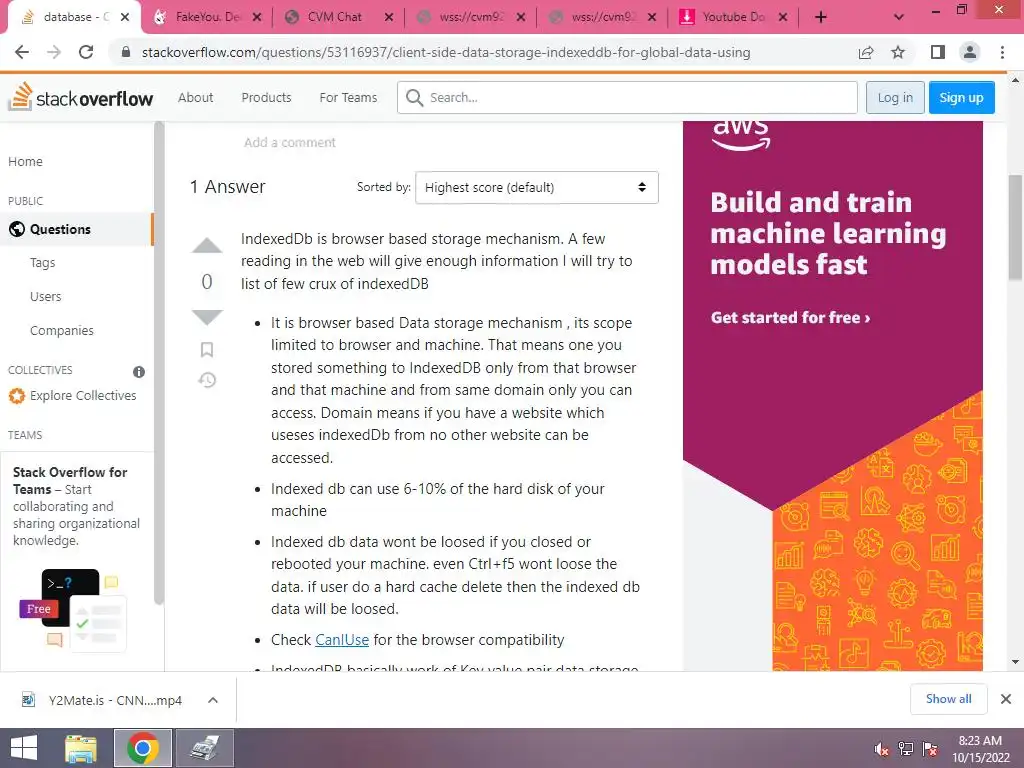This screenshot has height=768, width=1024.
Task: Close the FakeYou tab
Action: pos(257,18)
